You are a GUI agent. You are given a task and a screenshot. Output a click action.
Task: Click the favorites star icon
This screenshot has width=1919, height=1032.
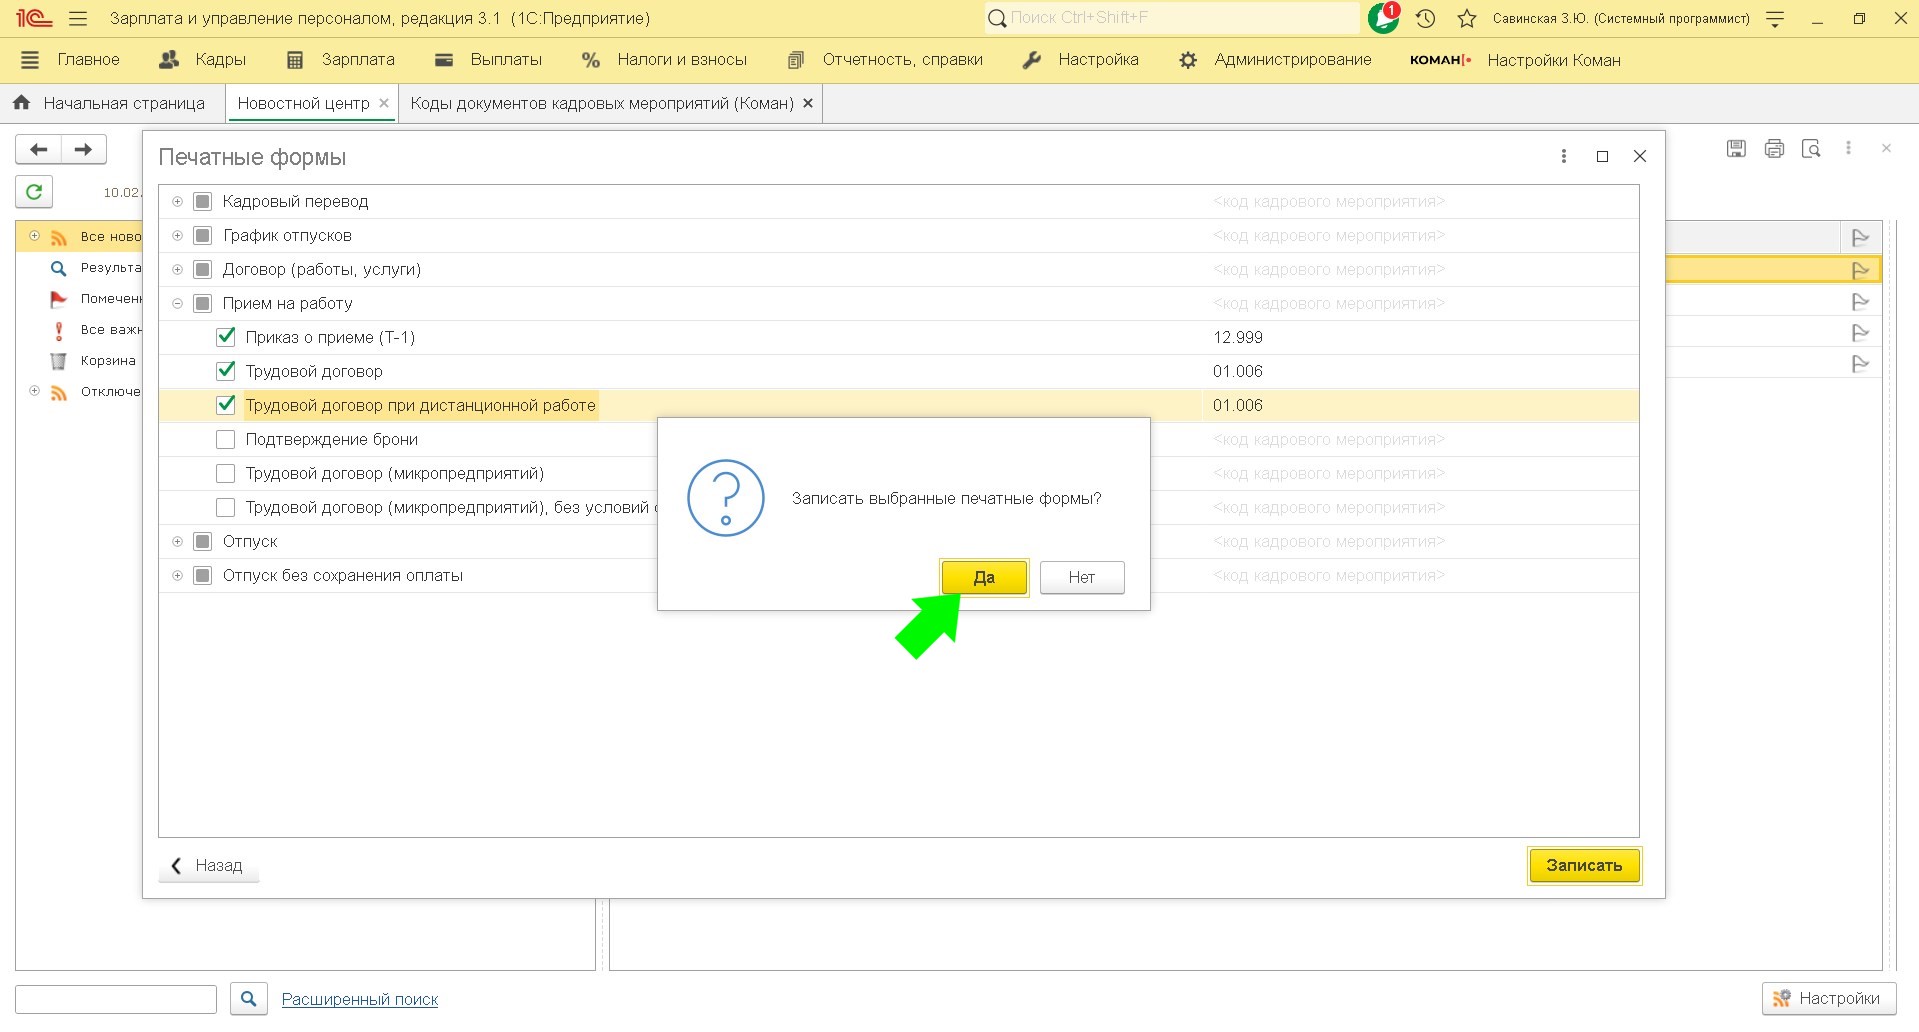1466,18
